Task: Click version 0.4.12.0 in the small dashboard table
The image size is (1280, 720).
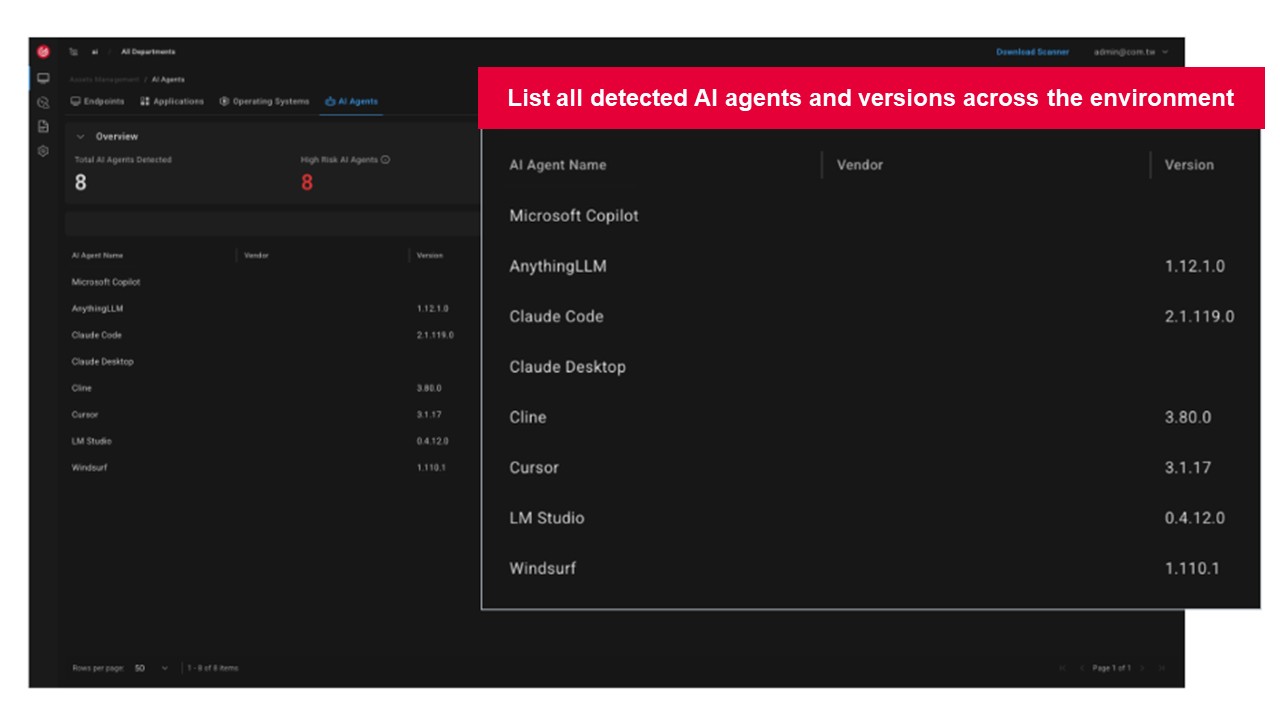Action: [433, 441]
